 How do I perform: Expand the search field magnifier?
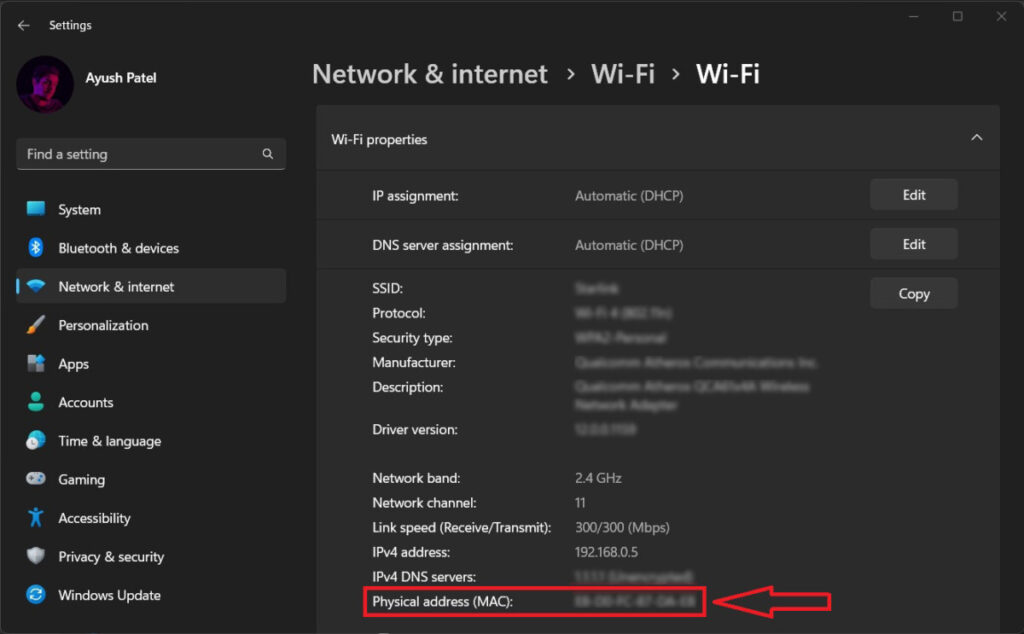pos(267,154)
